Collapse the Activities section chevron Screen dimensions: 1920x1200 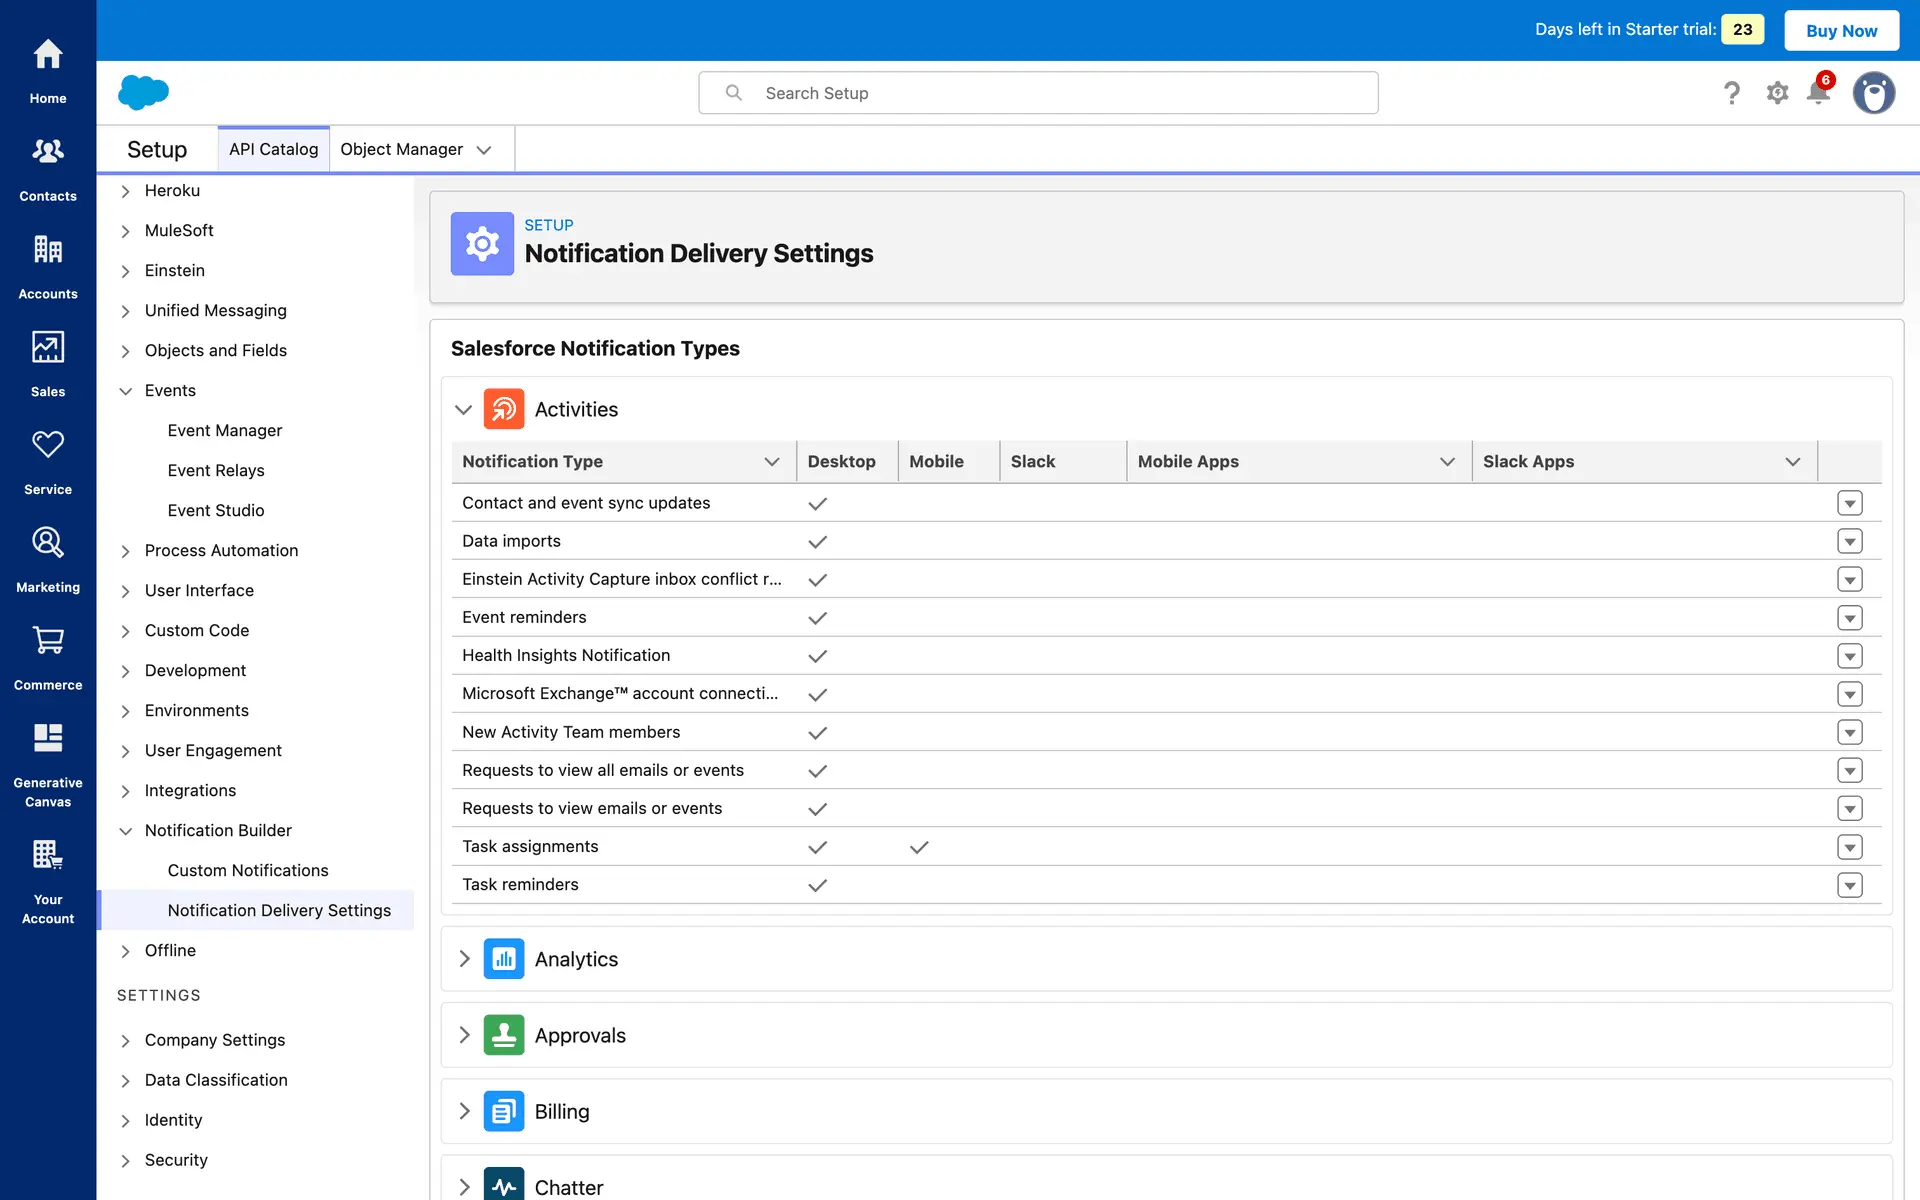click(x=463, y=409)
